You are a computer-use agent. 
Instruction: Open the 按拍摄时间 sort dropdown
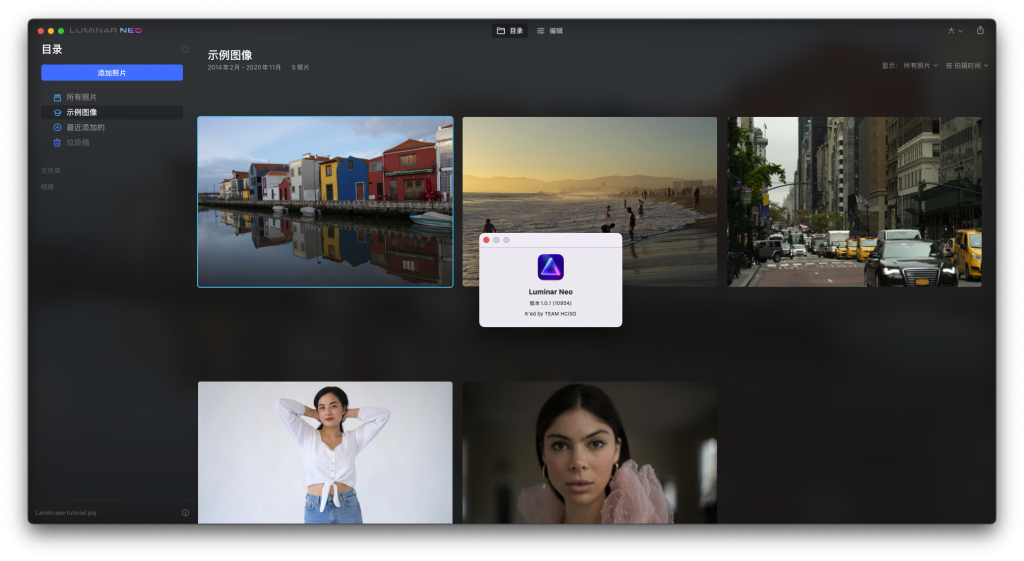click(967, 65)
